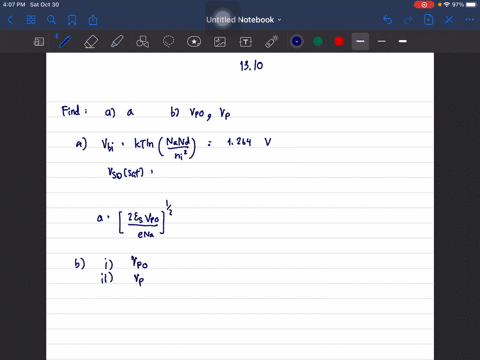480x360 pixels.
Task: Select the selected medium stroke thickness
Action: click(x=360, y=41)
